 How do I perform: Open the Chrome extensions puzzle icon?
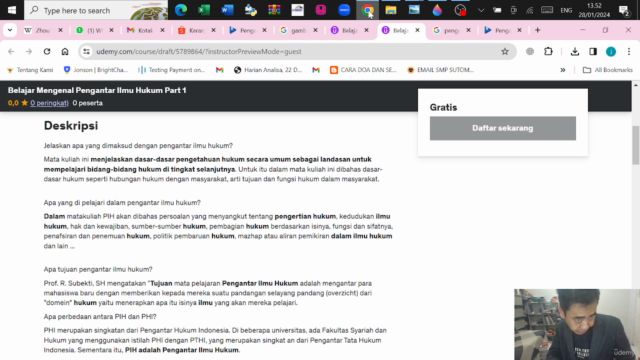coord(548,51)
